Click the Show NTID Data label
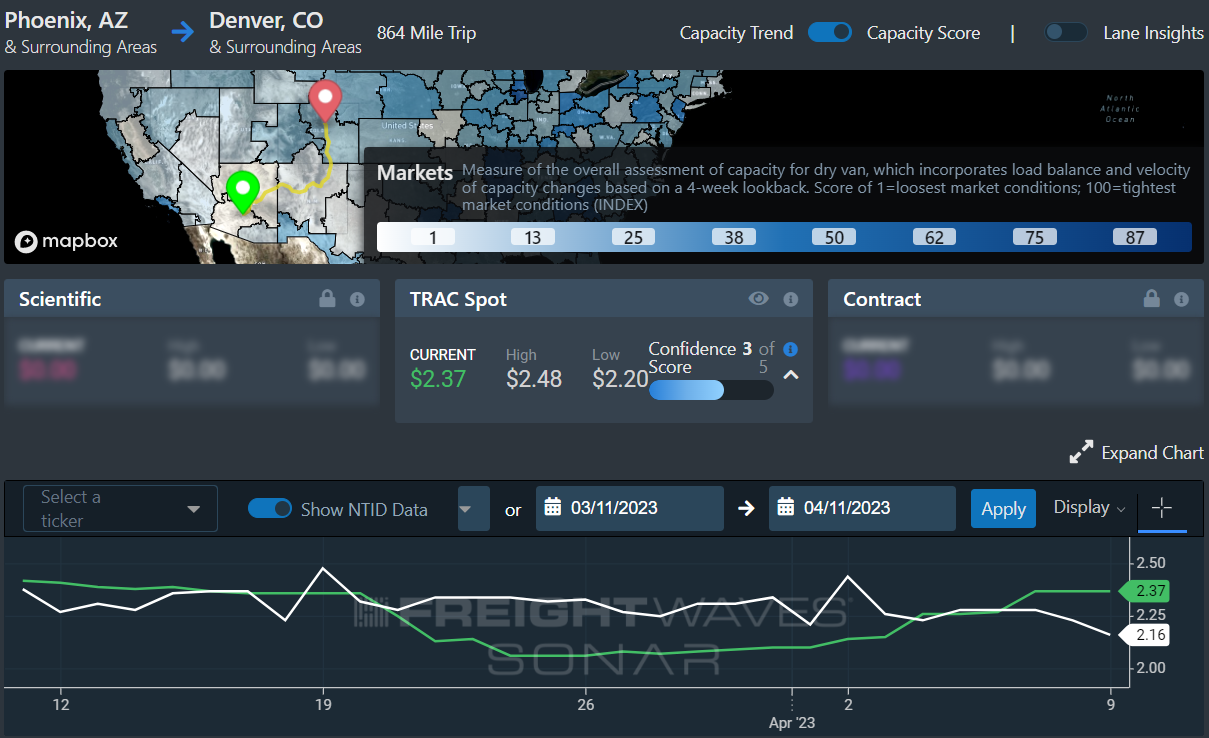The image size is (1209, 738). pyautogui.click(x=364, y=509)
